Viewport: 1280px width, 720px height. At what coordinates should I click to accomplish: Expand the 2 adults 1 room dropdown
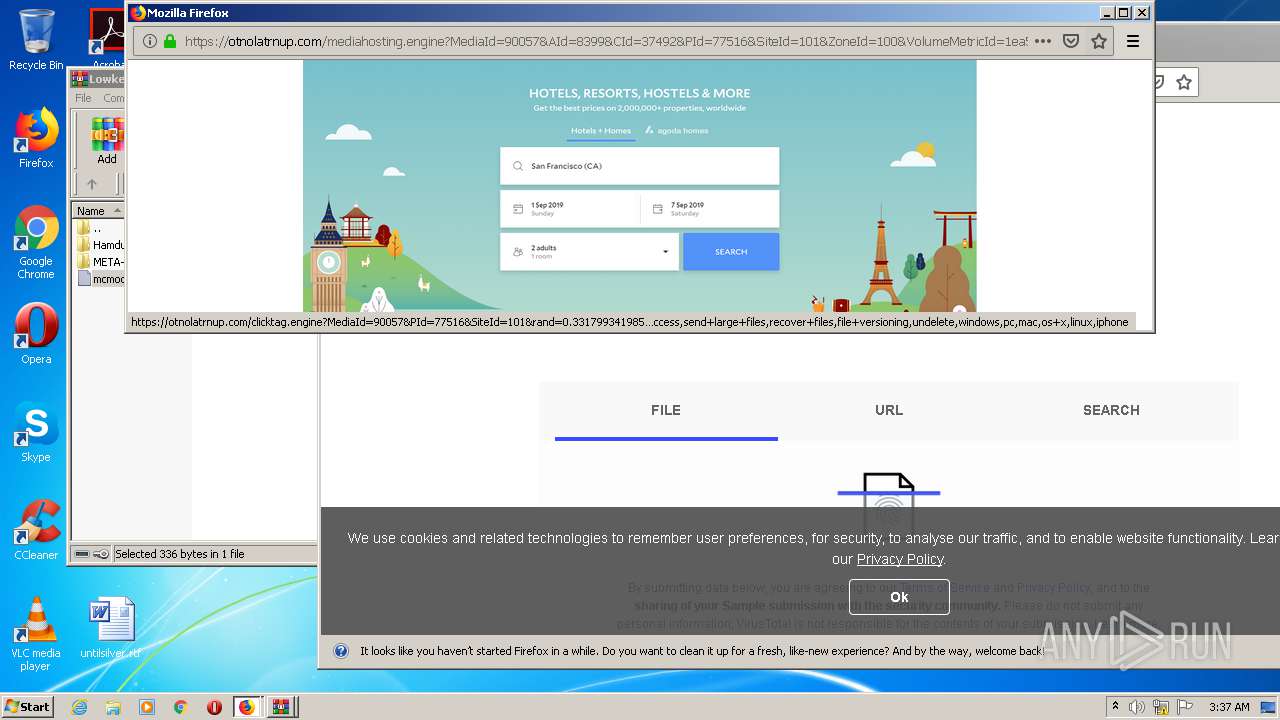coord(589,251)
